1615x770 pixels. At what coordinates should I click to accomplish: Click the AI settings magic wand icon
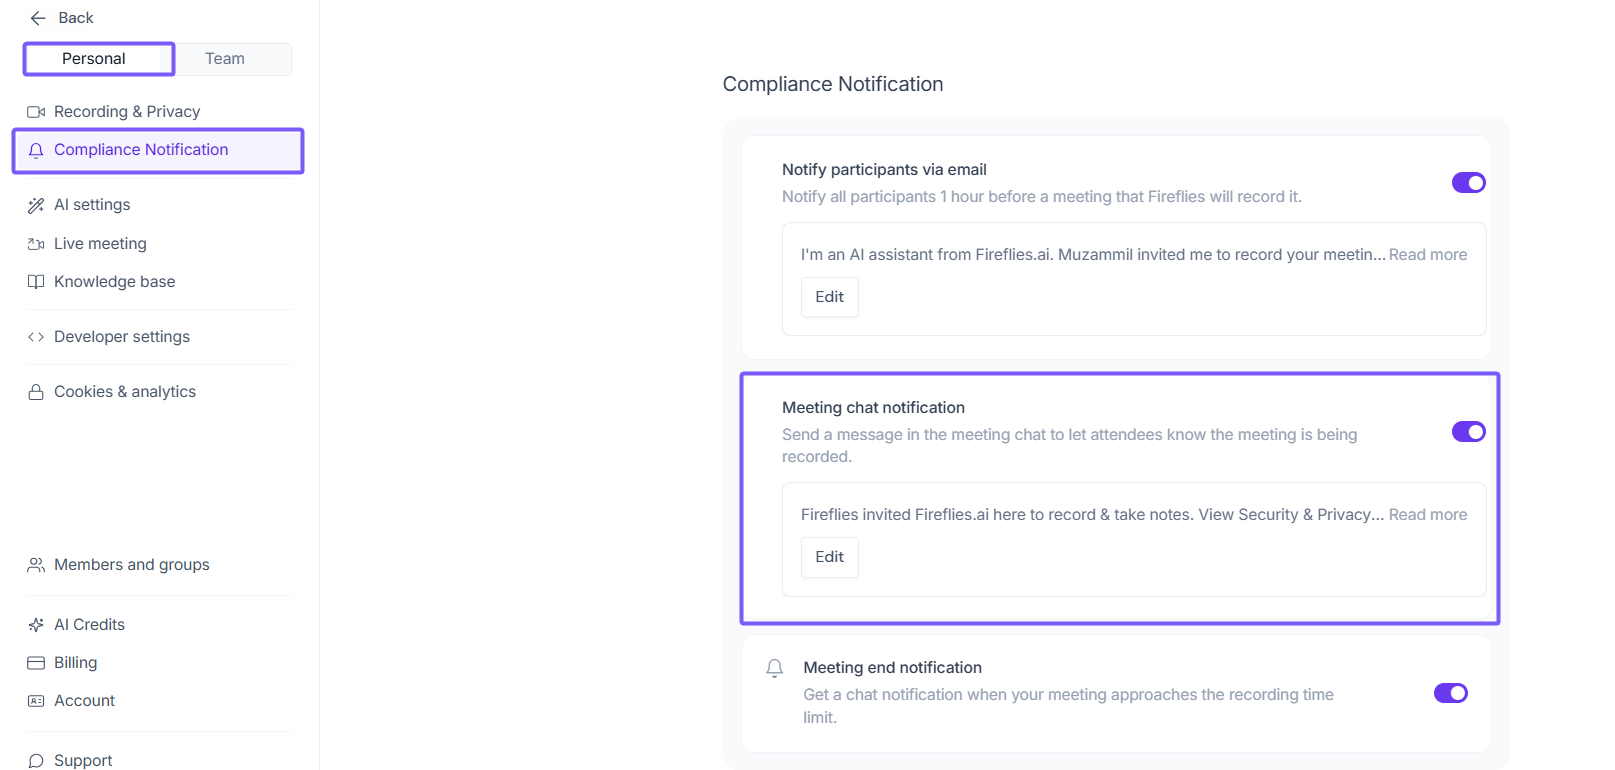(36, 205)
